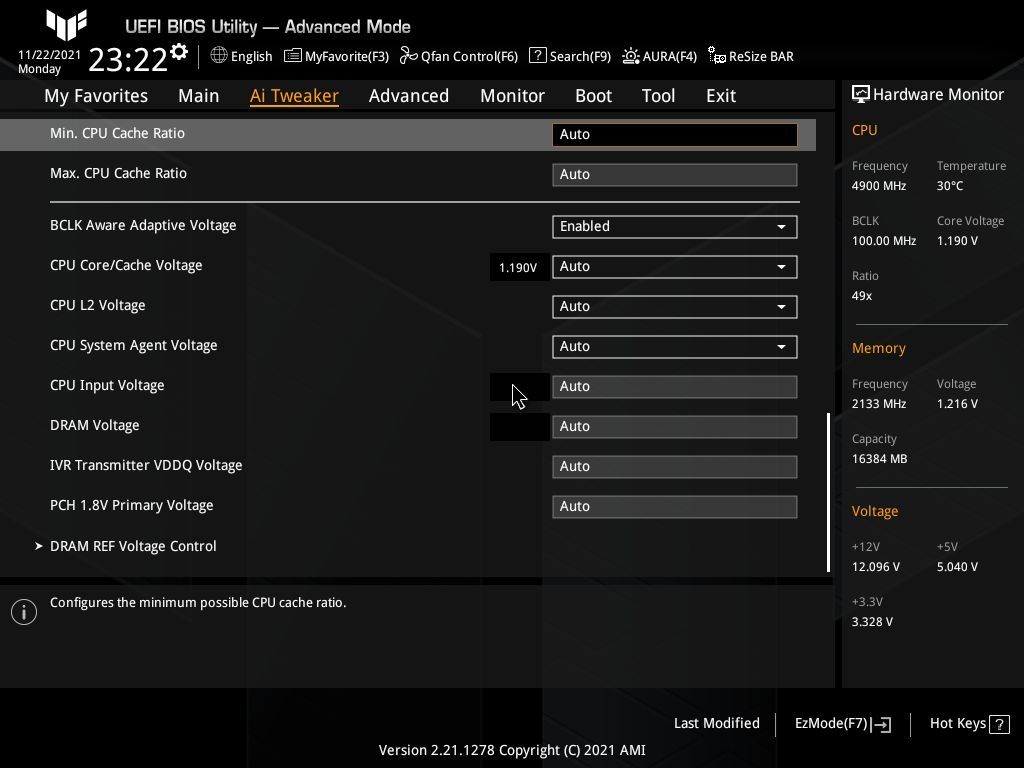
Task: Open the Tool tab
Action: tap(658, 96)
